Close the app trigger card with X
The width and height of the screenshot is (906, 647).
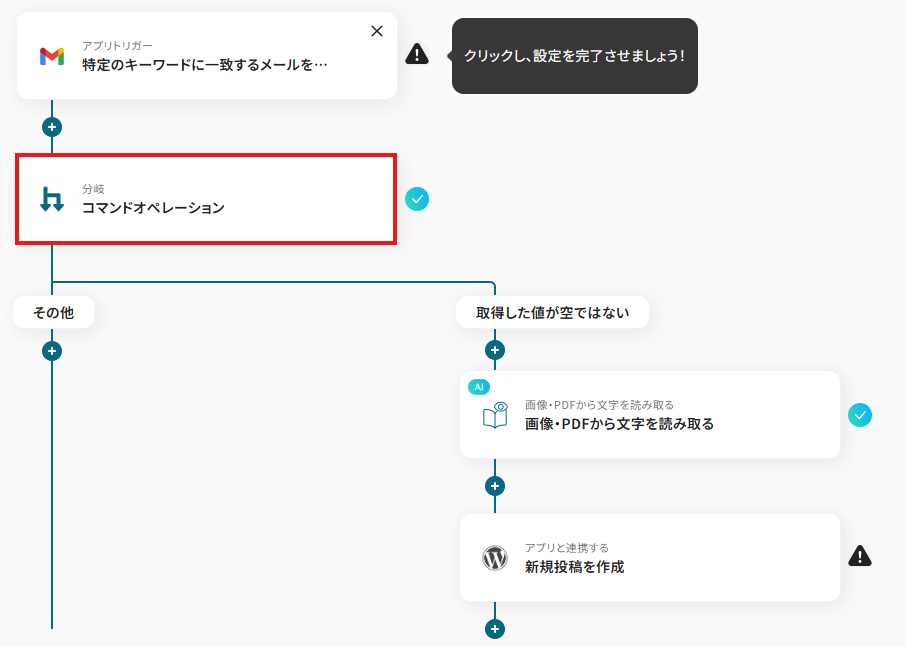[377, 31]
